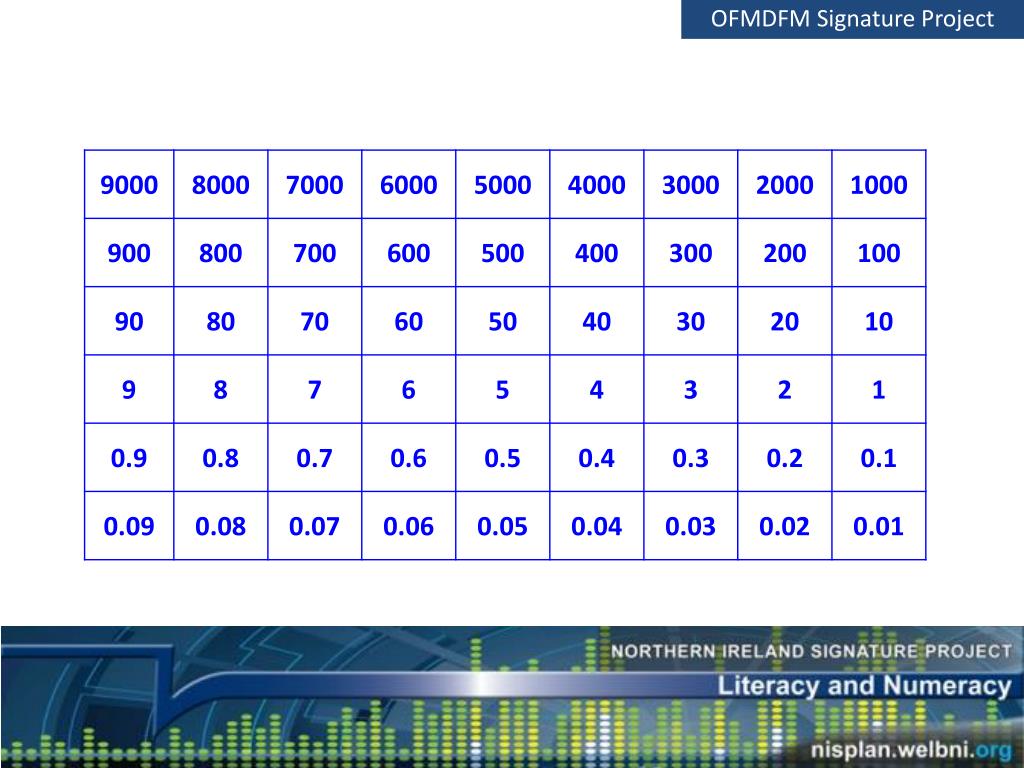Select the 0.07 cell

(315, 526)
